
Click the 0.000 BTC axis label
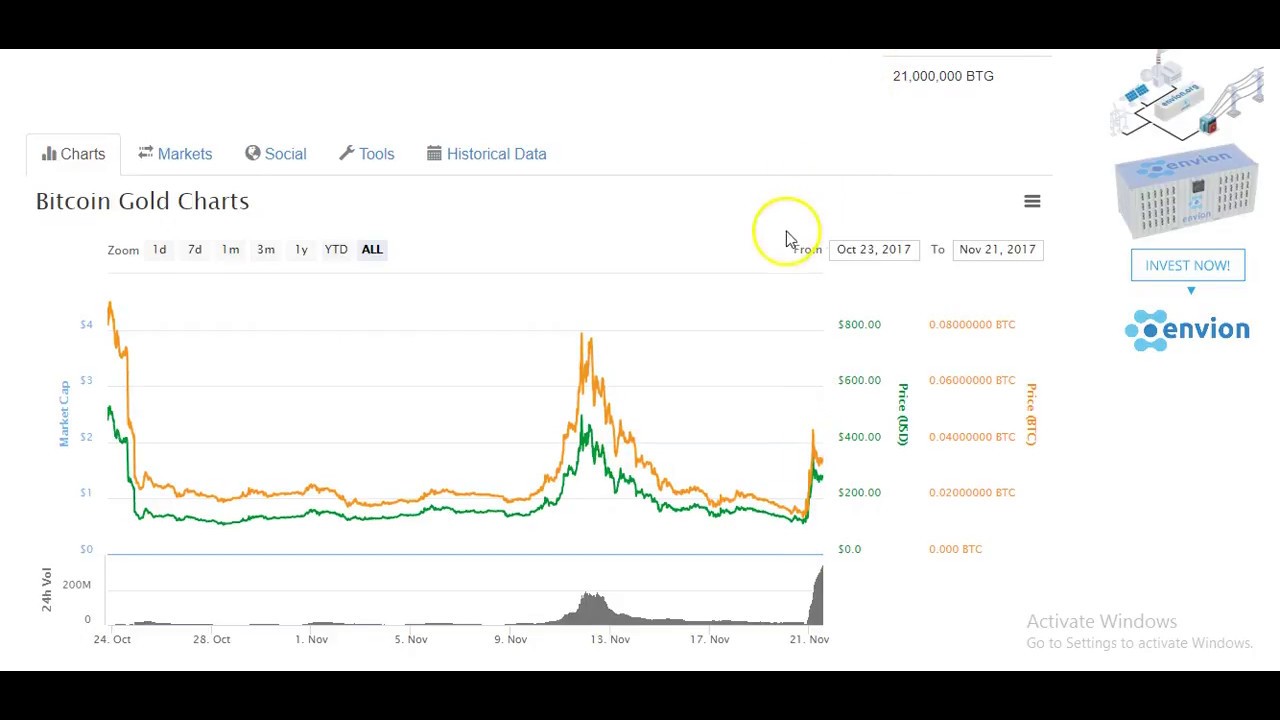coord(955,549)
